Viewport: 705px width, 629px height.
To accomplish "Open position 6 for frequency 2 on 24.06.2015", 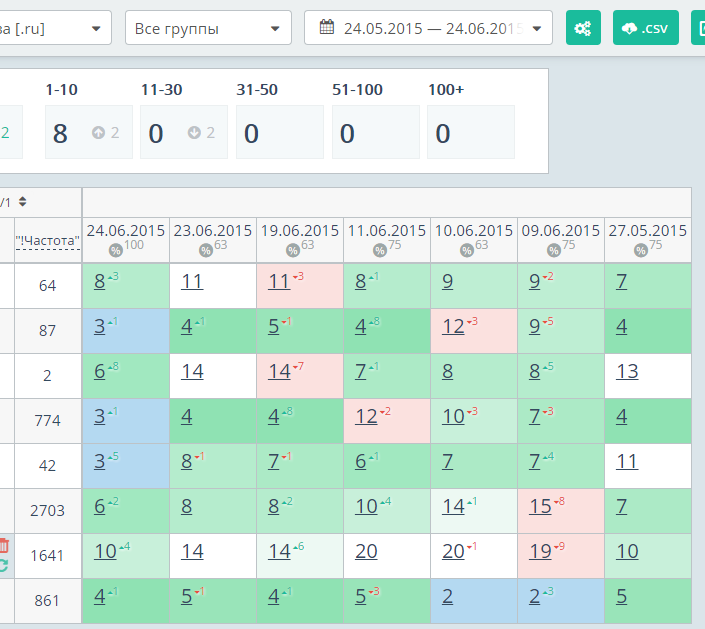I will (x=99, y=372).
